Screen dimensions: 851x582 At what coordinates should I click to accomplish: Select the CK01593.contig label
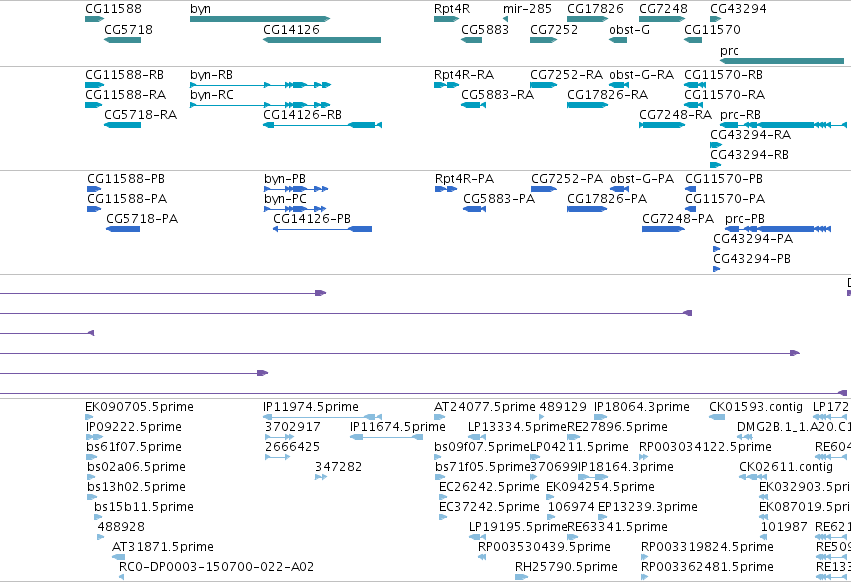[x=755, y=407]
